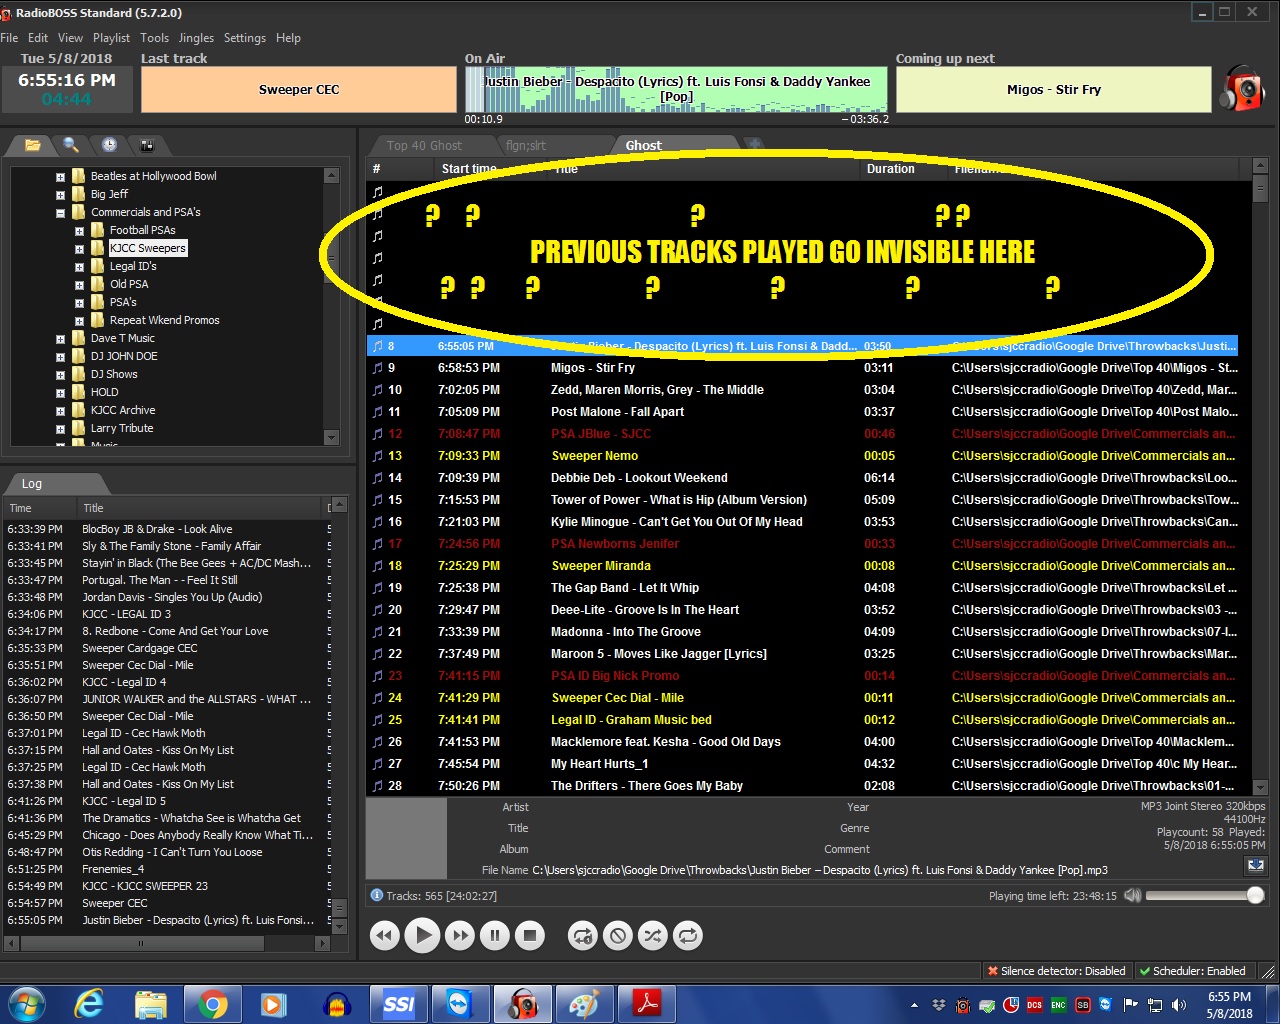Expand the Old PSA folder
The width and height of the screenshot is (1280, 1024).
tap(79, 285)
